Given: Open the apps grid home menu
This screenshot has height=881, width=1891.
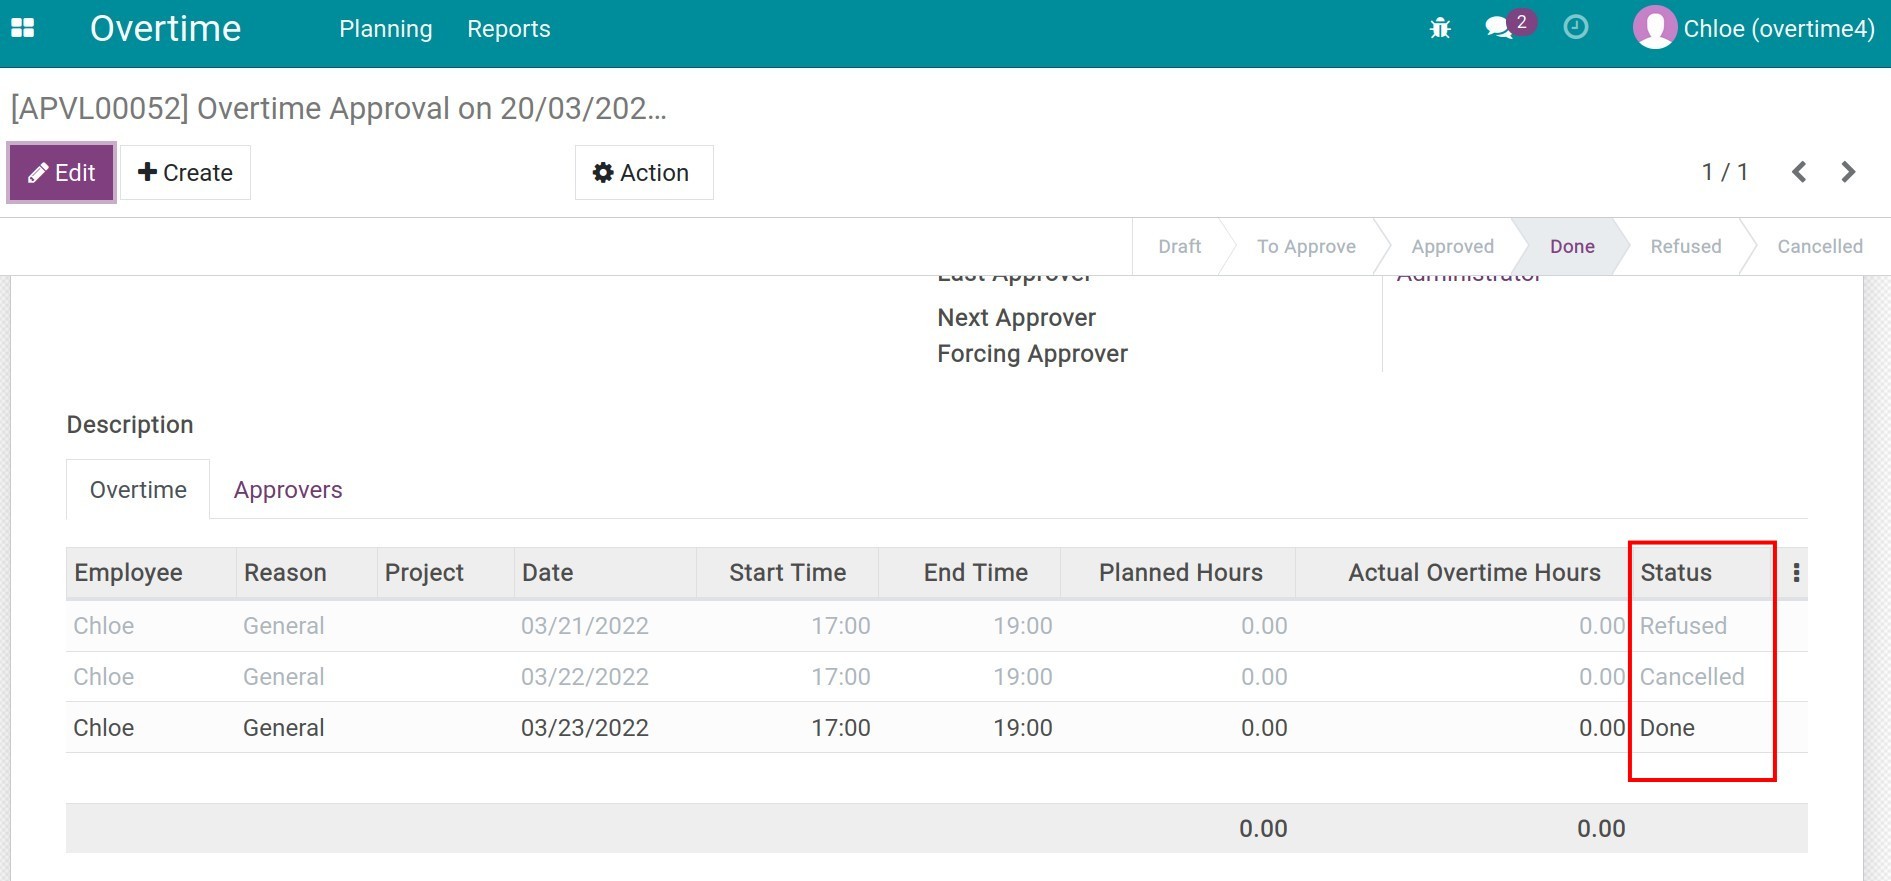Looking at the screenshot, I should pyautogui.click(x=22, y=28).
